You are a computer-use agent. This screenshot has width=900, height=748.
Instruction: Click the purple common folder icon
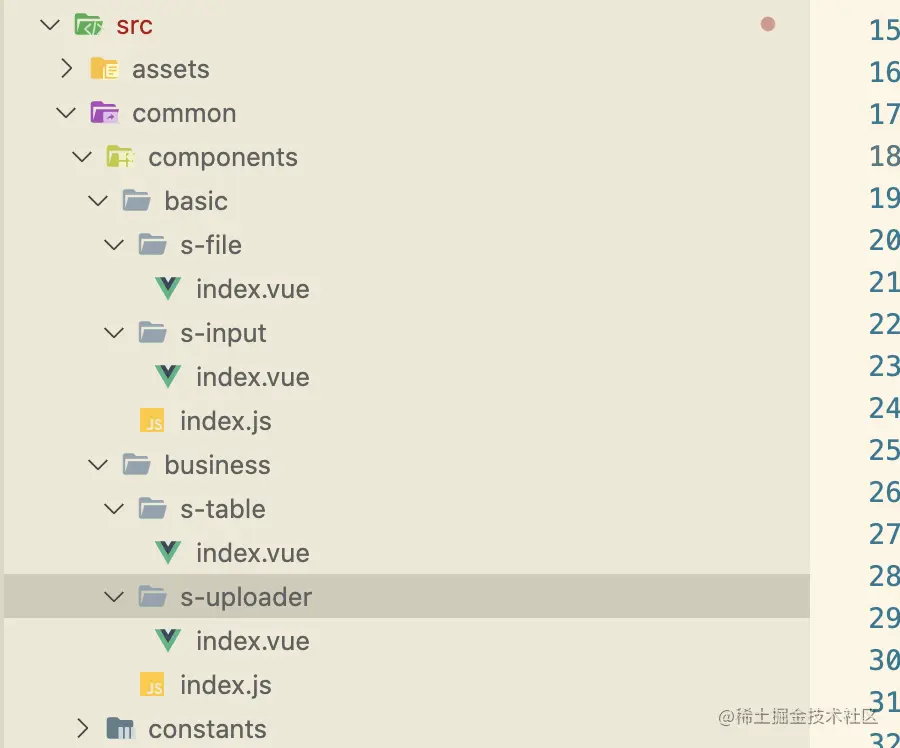[x=104, y=113]
